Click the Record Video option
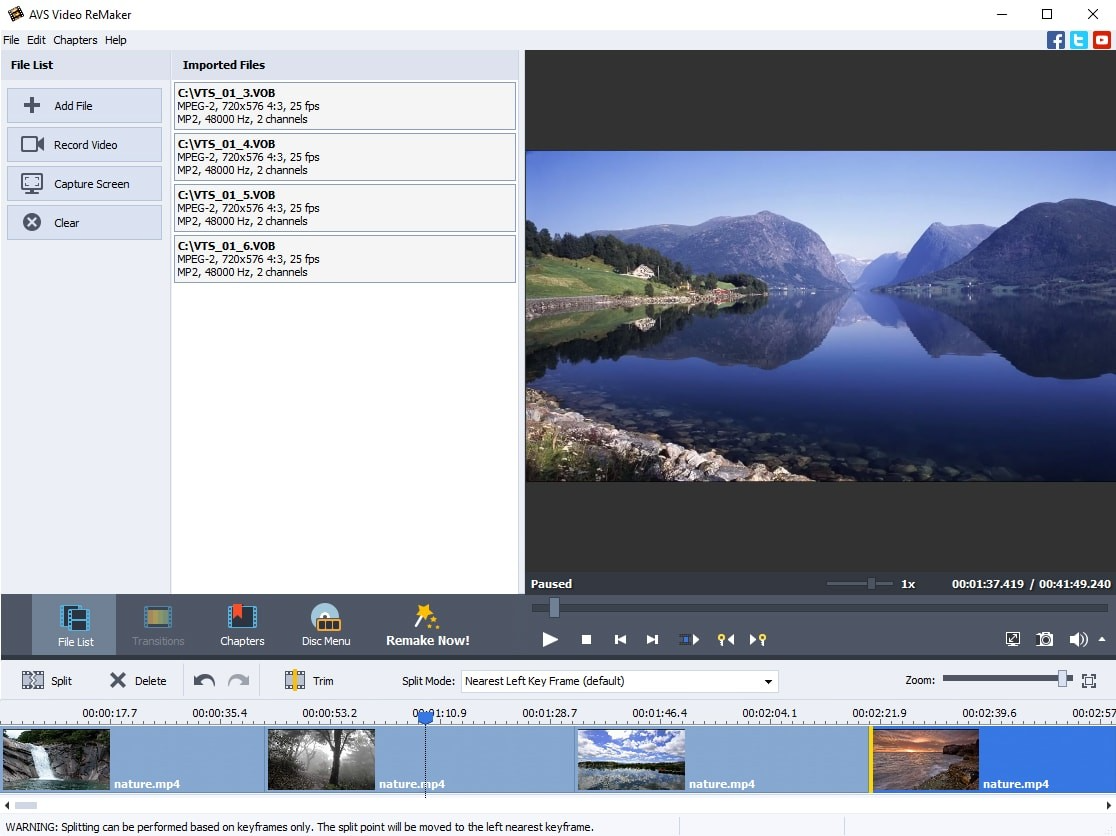The image size is (1116, 836). point(84,144)
